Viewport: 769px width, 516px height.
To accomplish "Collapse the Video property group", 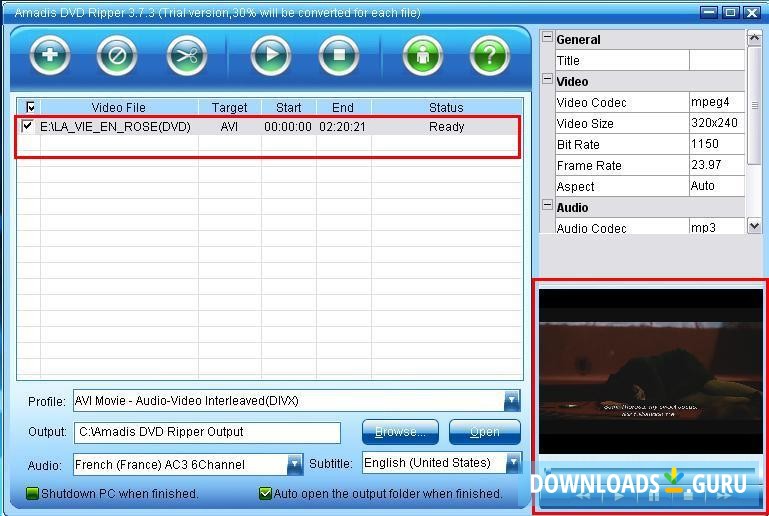I will (x=547, y=78).
